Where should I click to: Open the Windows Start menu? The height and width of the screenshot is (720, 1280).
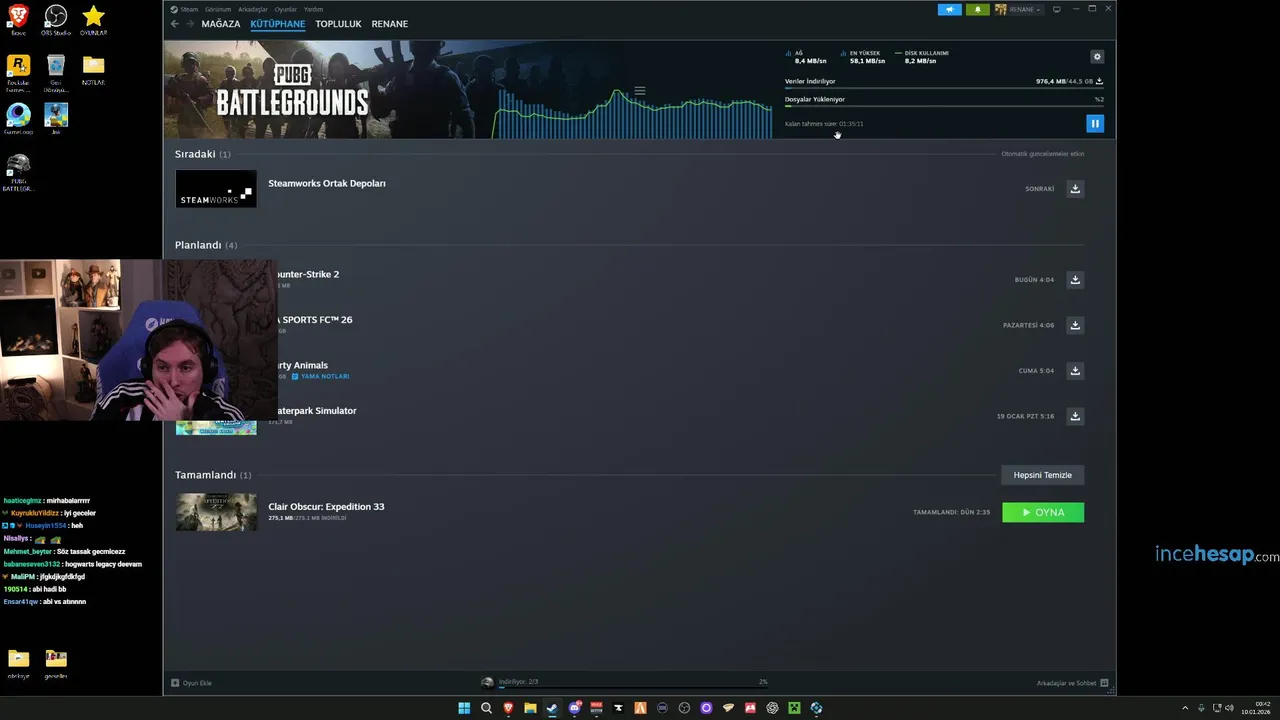[464, 708]
